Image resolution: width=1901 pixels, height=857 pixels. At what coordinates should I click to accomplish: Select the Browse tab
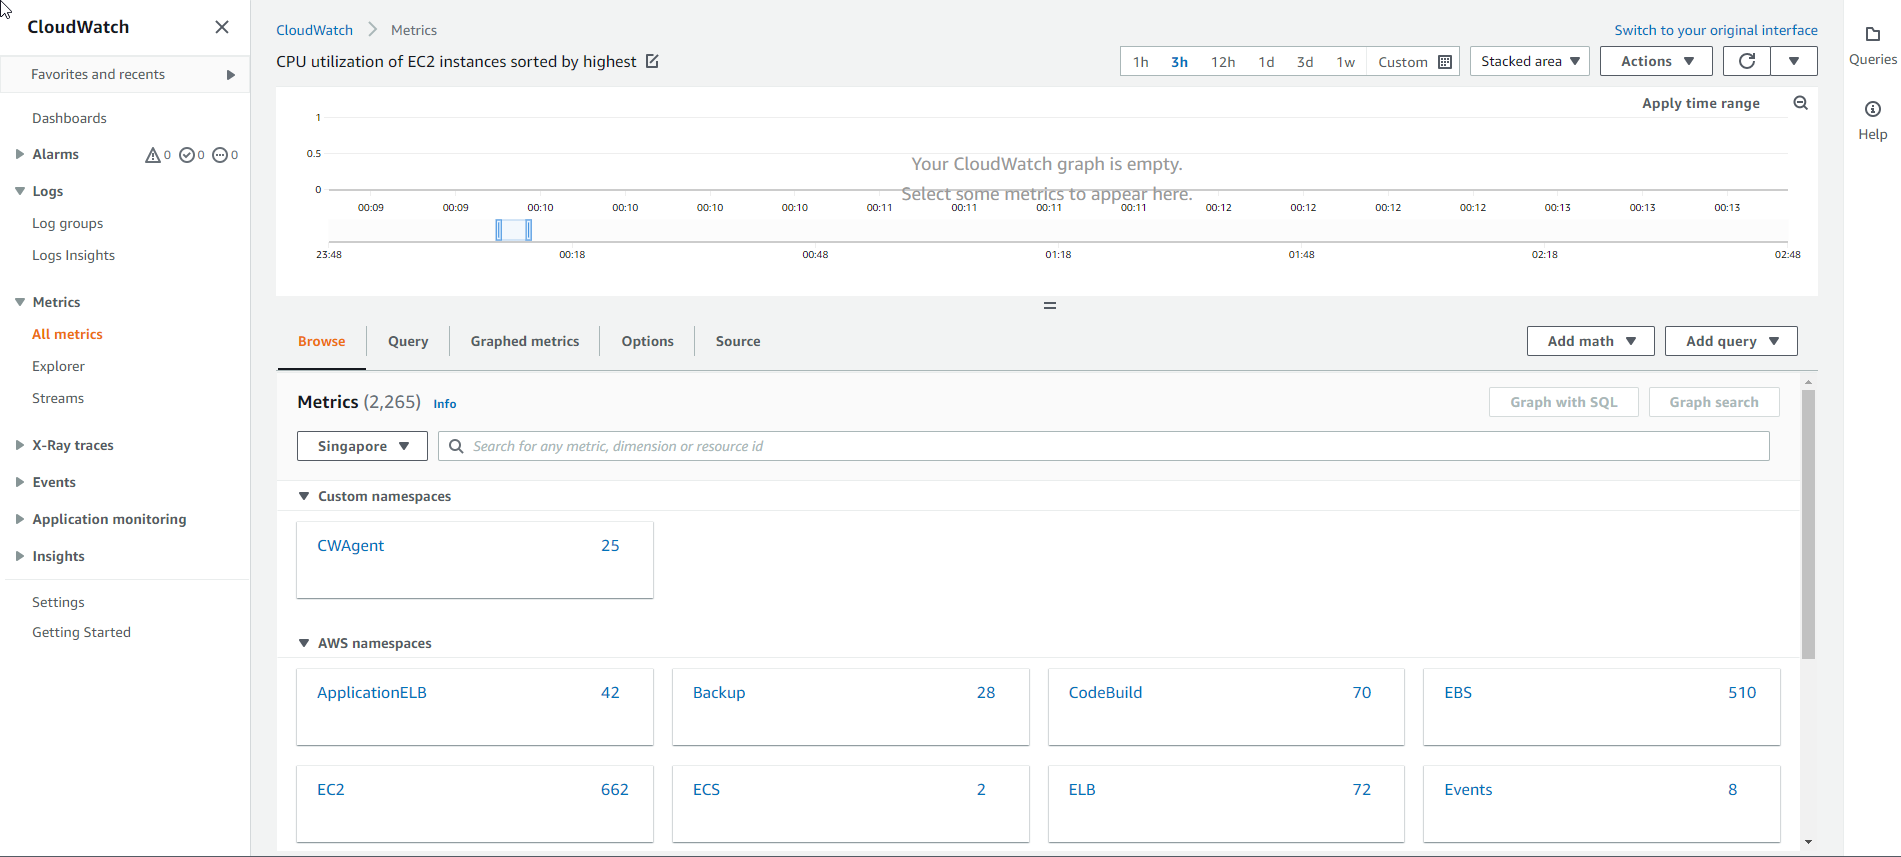point(322,341)
